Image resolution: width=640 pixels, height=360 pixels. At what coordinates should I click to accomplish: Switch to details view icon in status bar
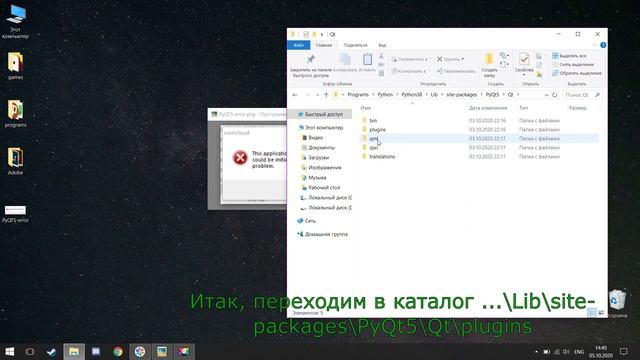[592, 313]
